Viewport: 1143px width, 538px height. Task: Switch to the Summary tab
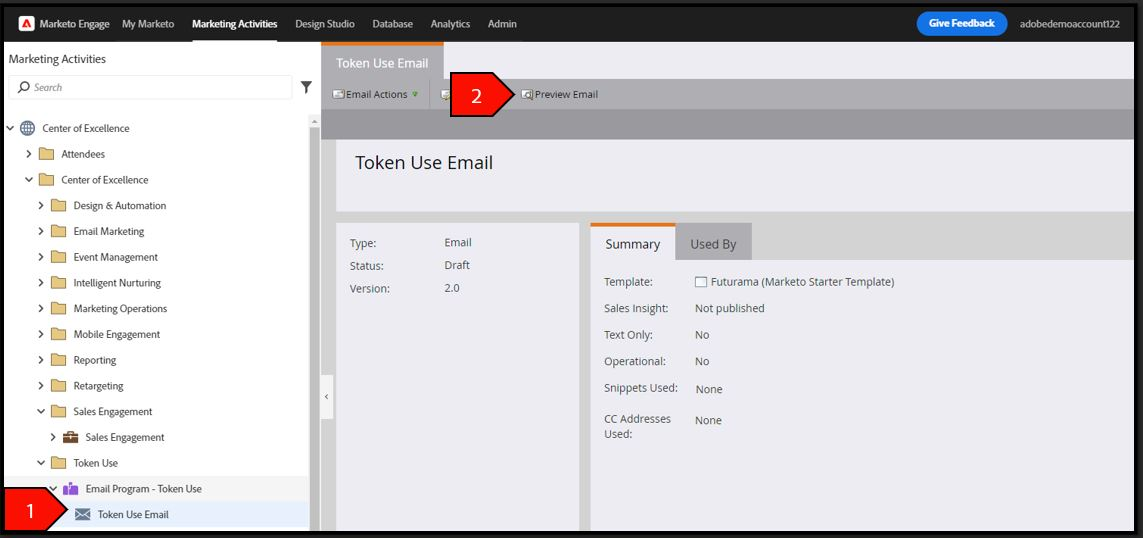click(633, 243)
